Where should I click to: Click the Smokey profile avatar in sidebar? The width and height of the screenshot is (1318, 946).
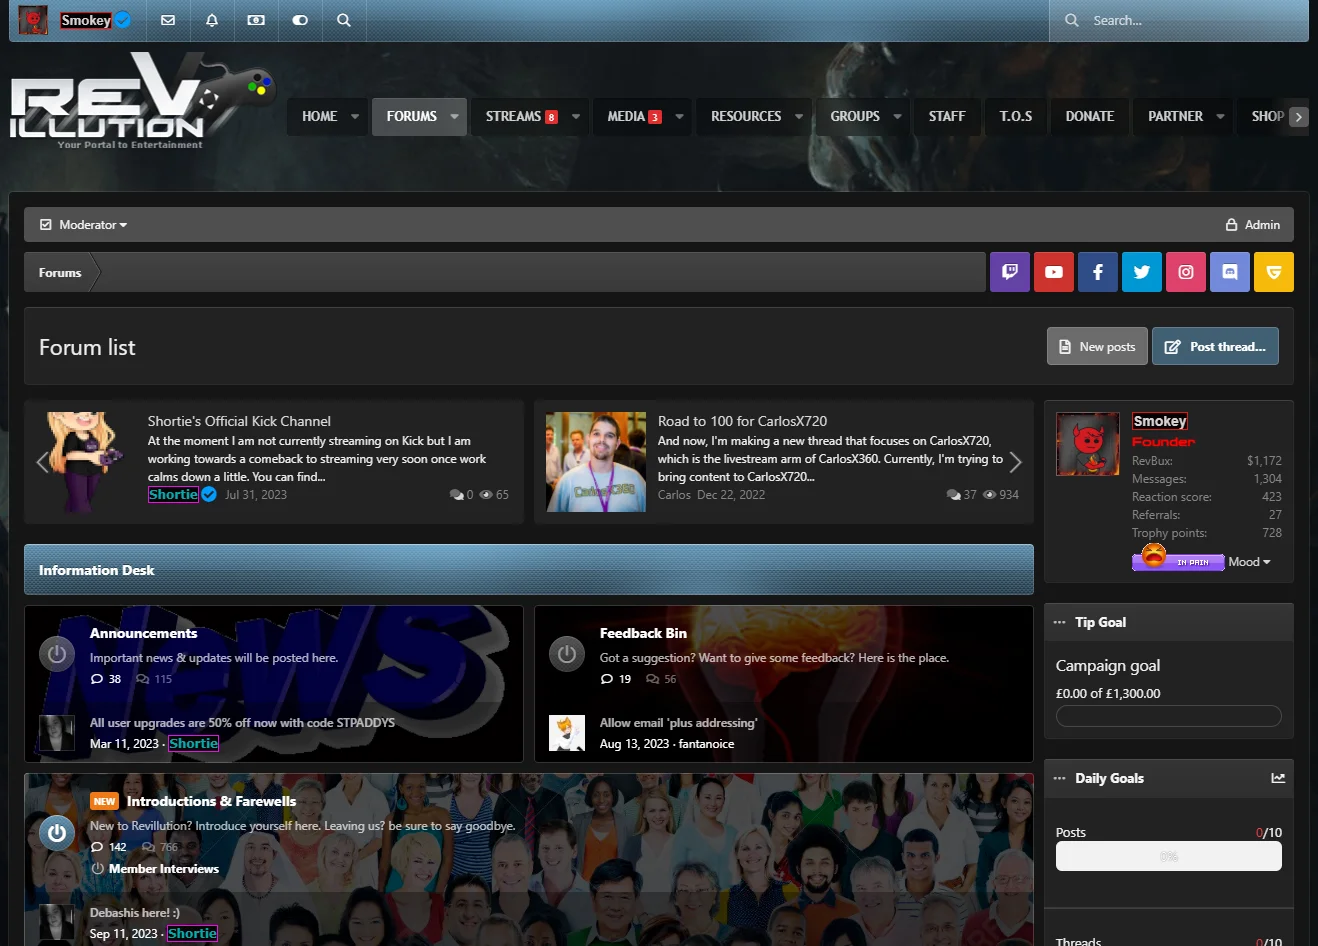(x=1088, y=444)
